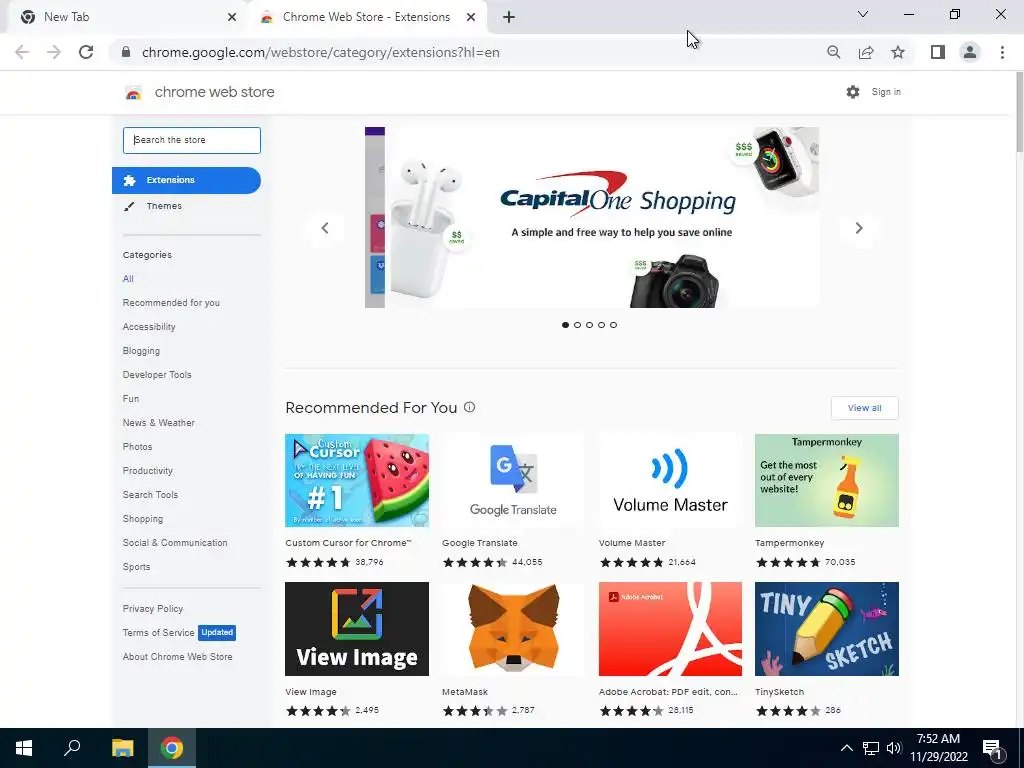
Task: Open the taskbar volume control
Action: tap(893, 748)
